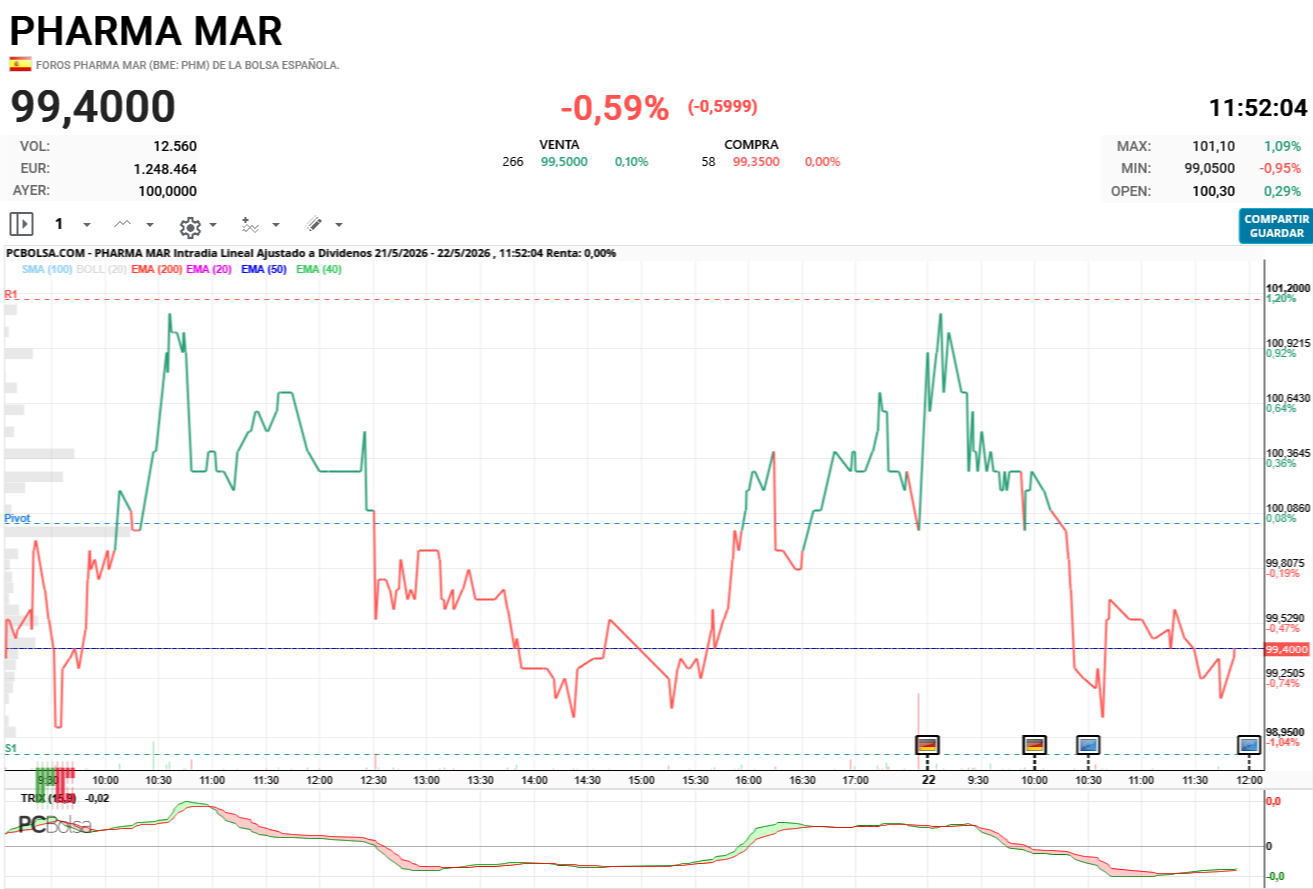Click the timeframe value 1
1313x889 pixels.
59,224
